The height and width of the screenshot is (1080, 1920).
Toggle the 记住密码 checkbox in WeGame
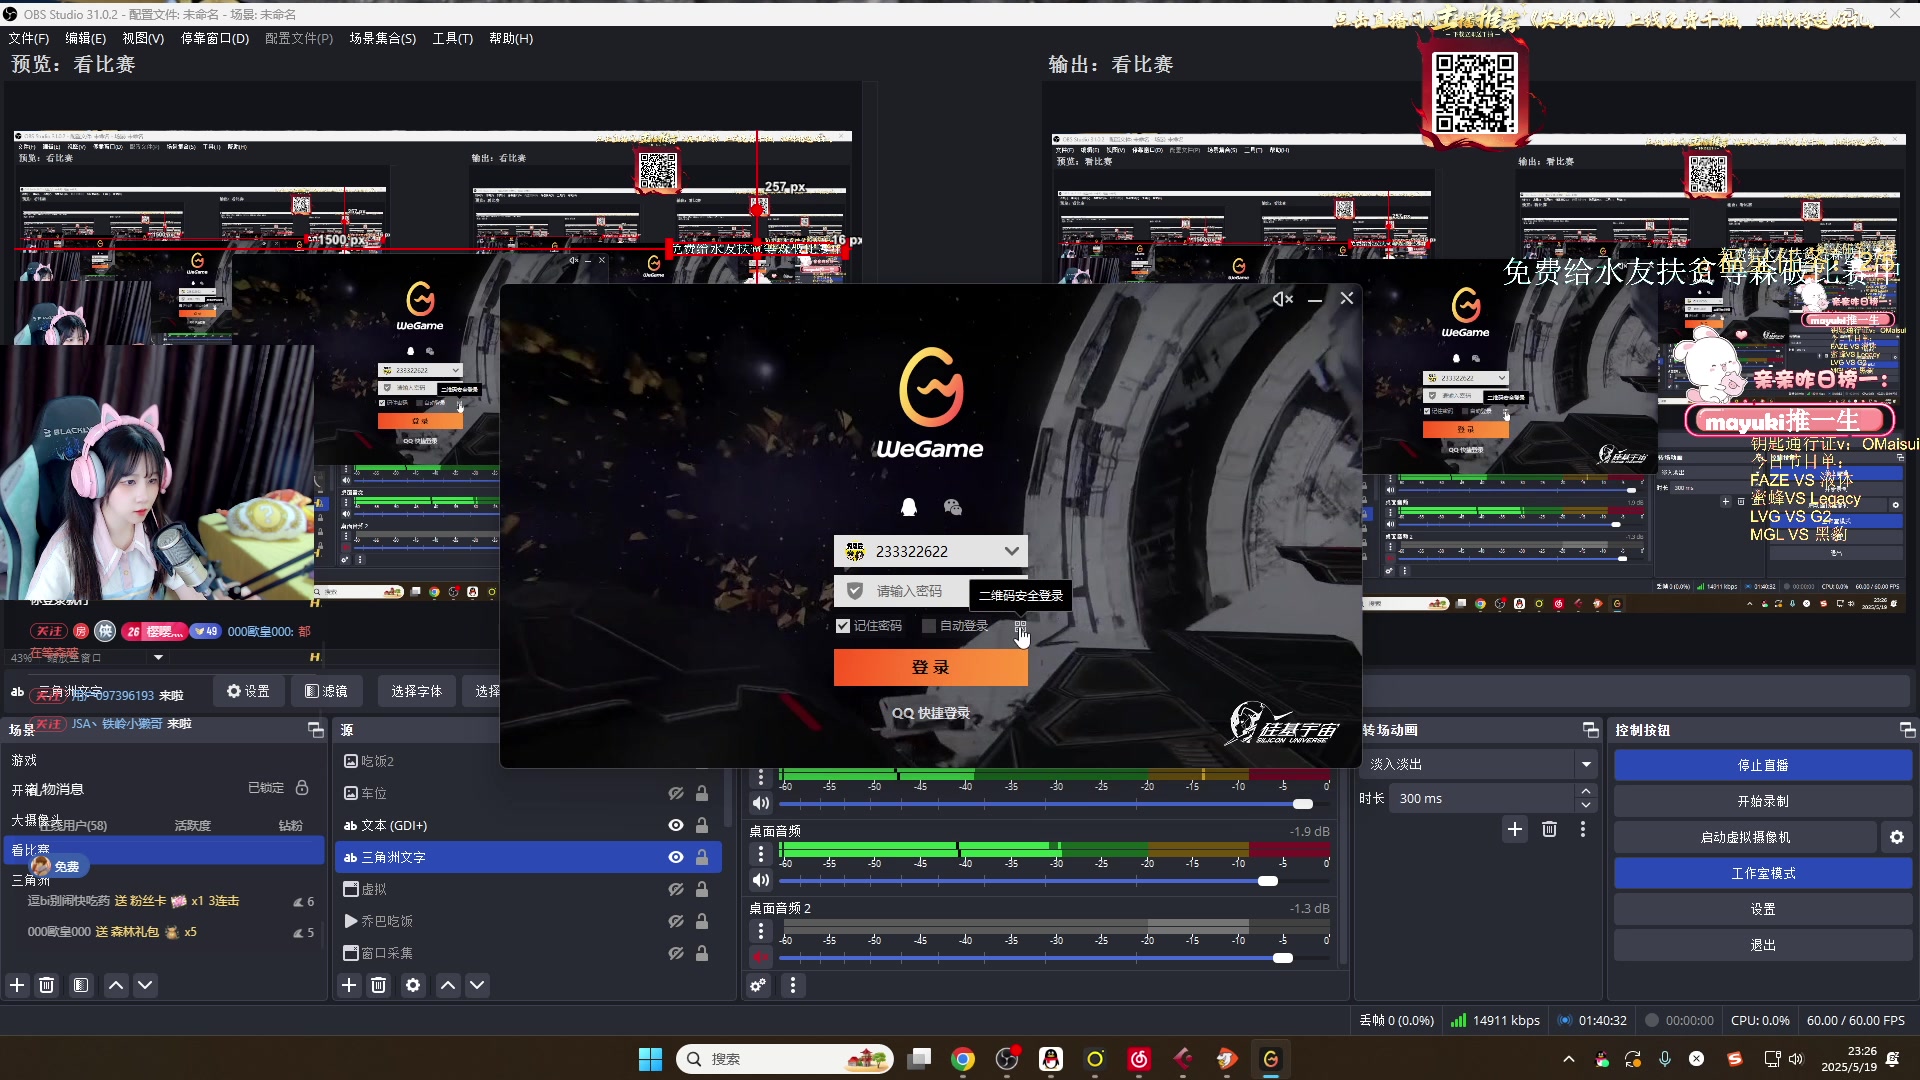[843, 626]
